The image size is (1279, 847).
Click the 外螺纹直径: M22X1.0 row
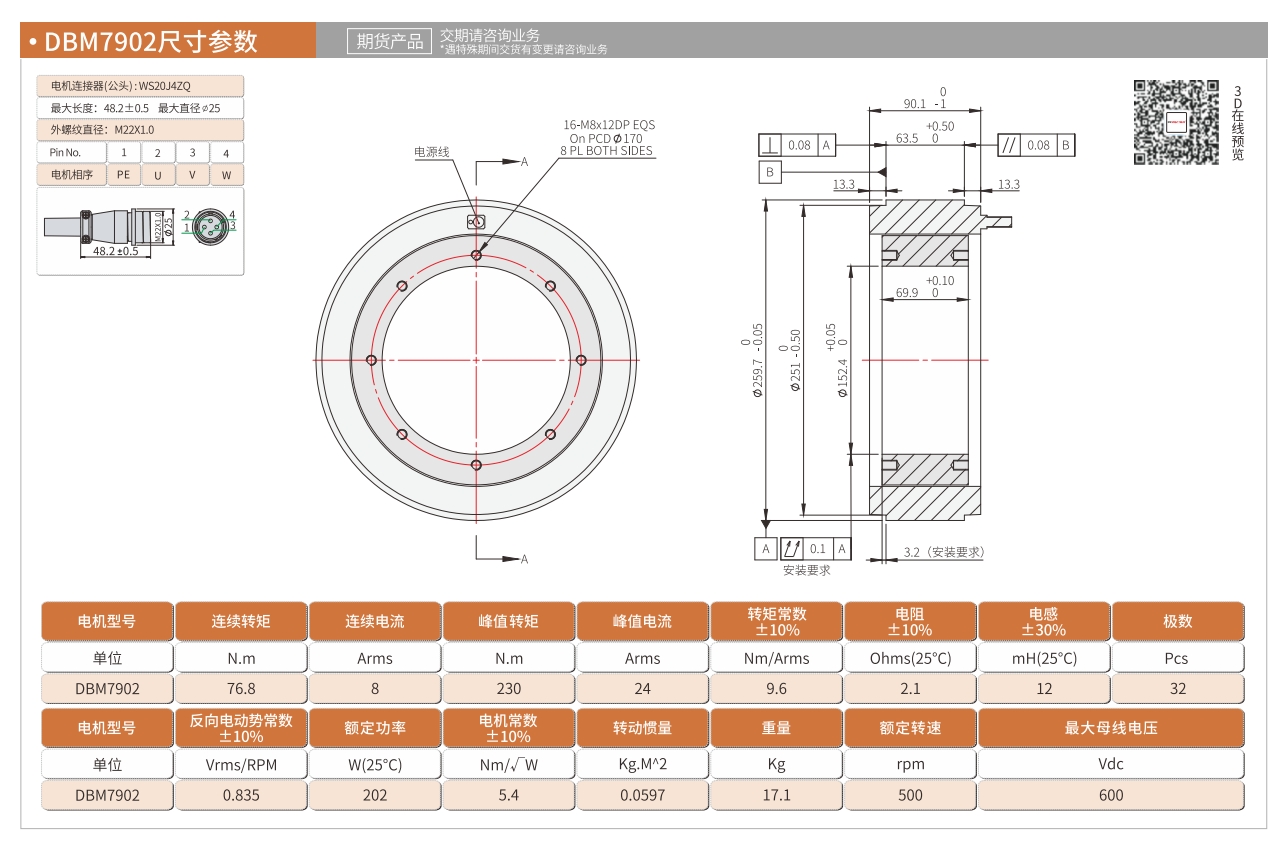pos(140,130)
